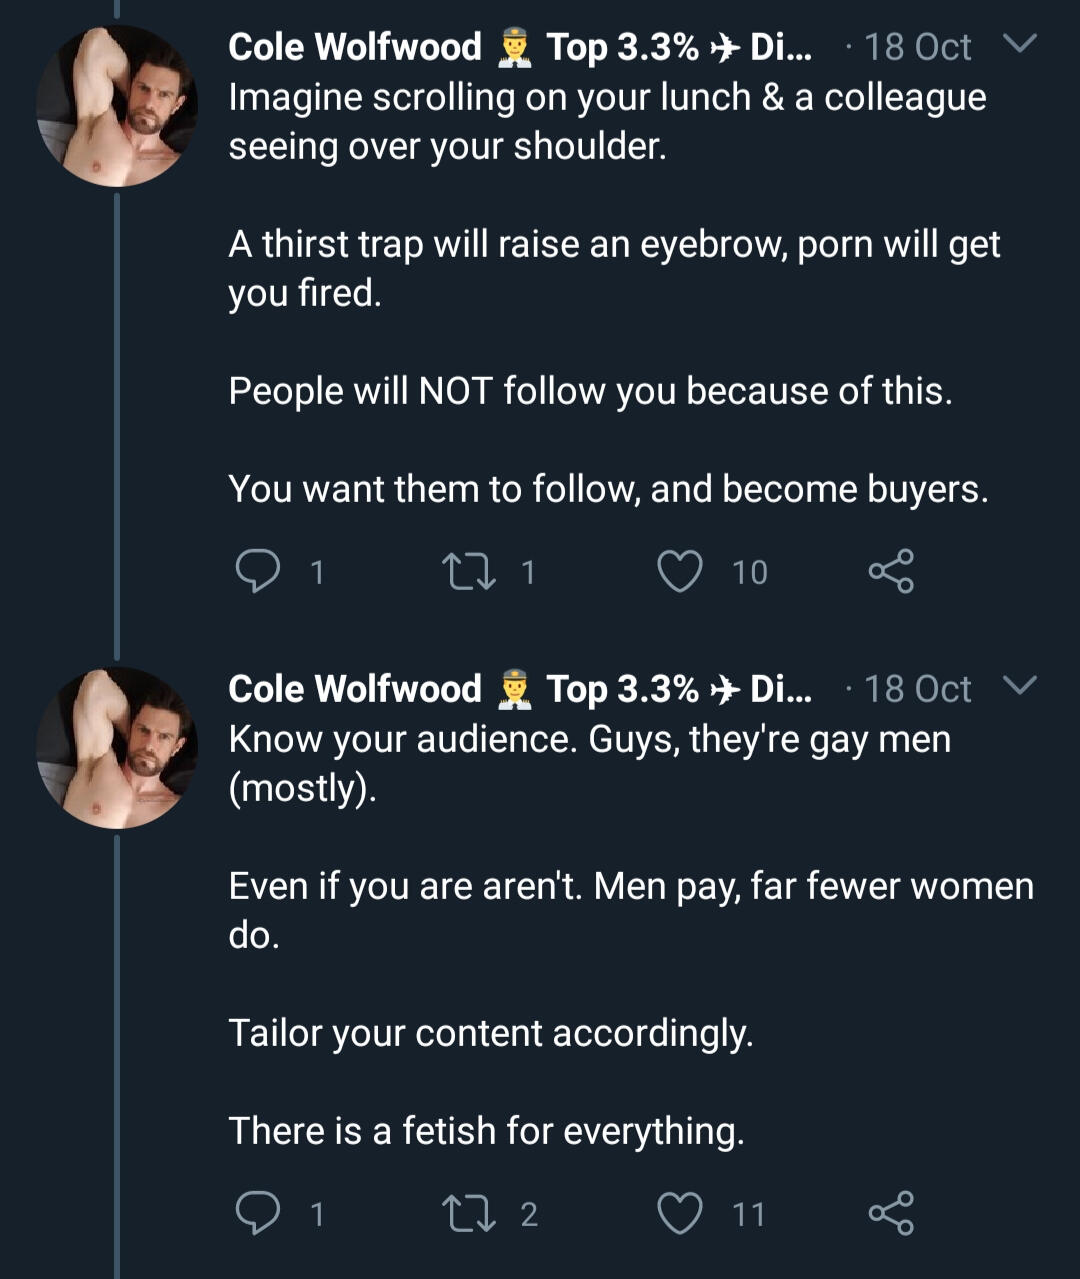View the 10 likes count on first tweet
Image resolution: width=1080 pixels, height=1279 pixels.
coord(750,572)
